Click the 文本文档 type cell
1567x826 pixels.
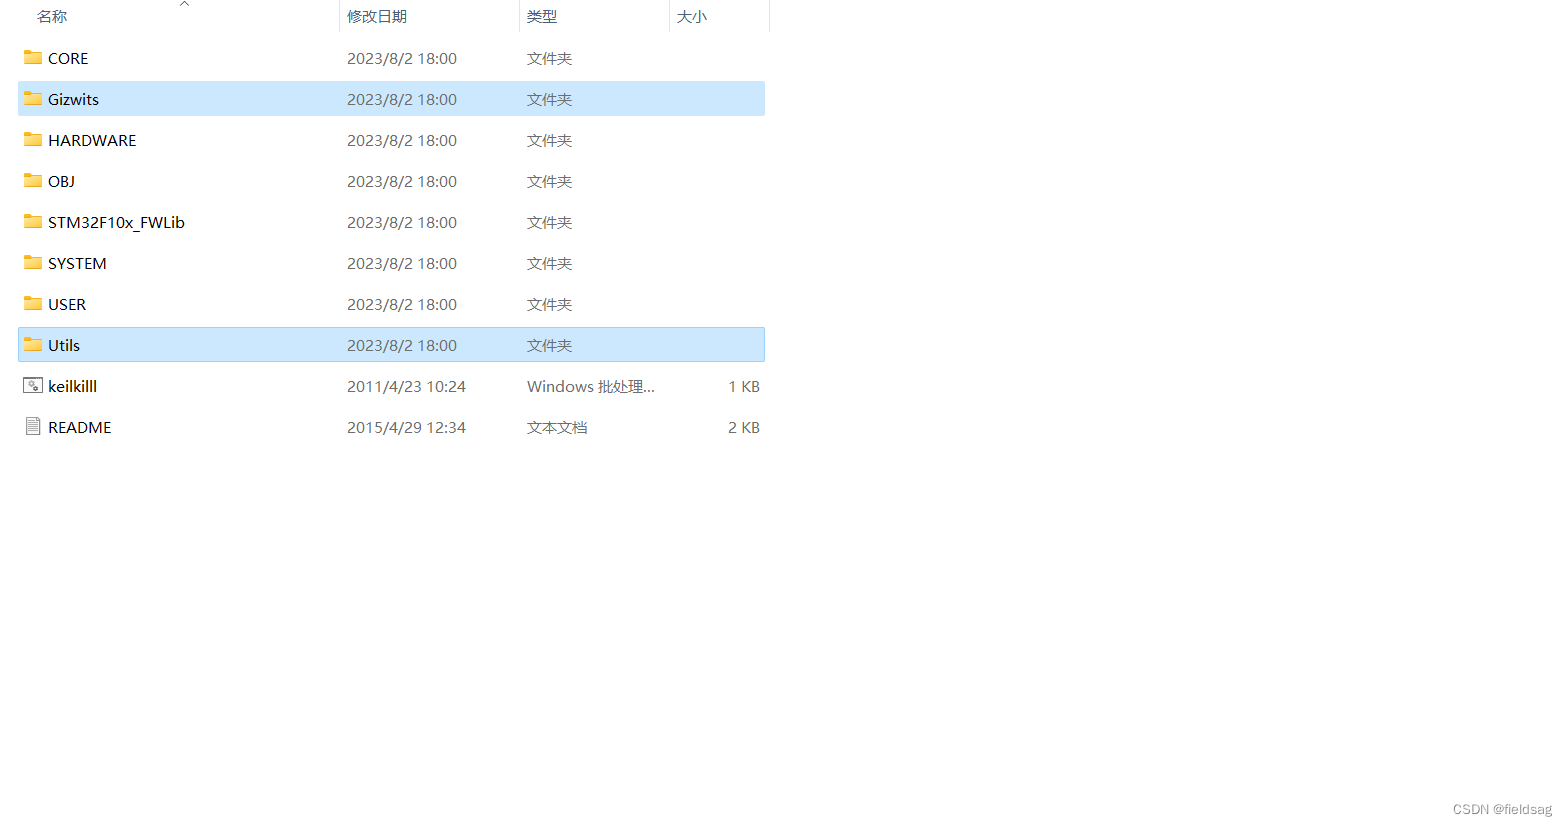point(557,427)
